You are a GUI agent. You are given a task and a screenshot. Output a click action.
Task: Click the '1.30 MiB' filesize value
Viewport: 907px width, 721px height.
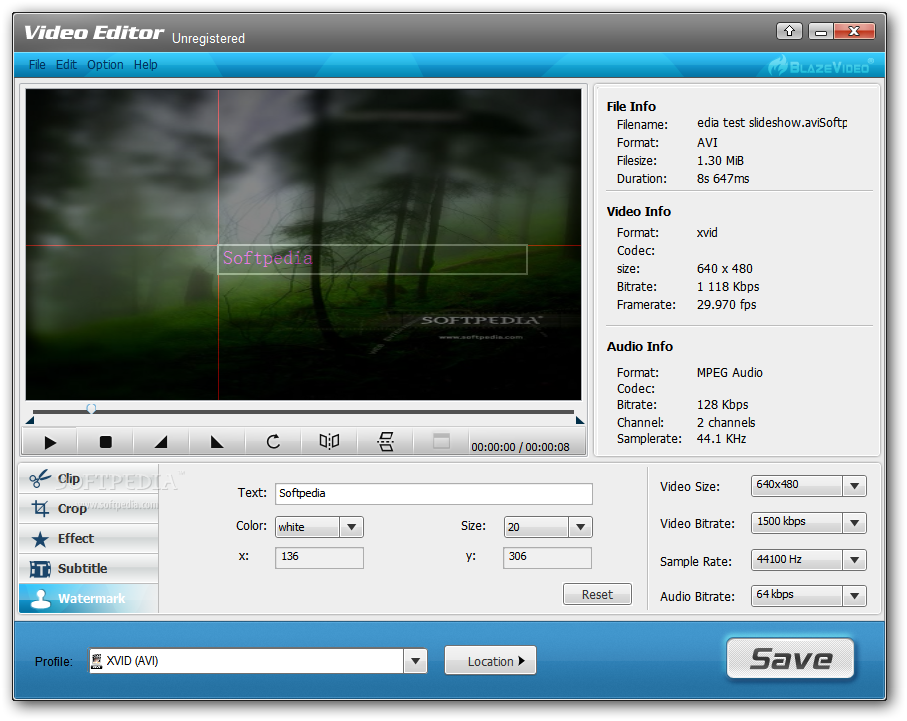[720, 161]
